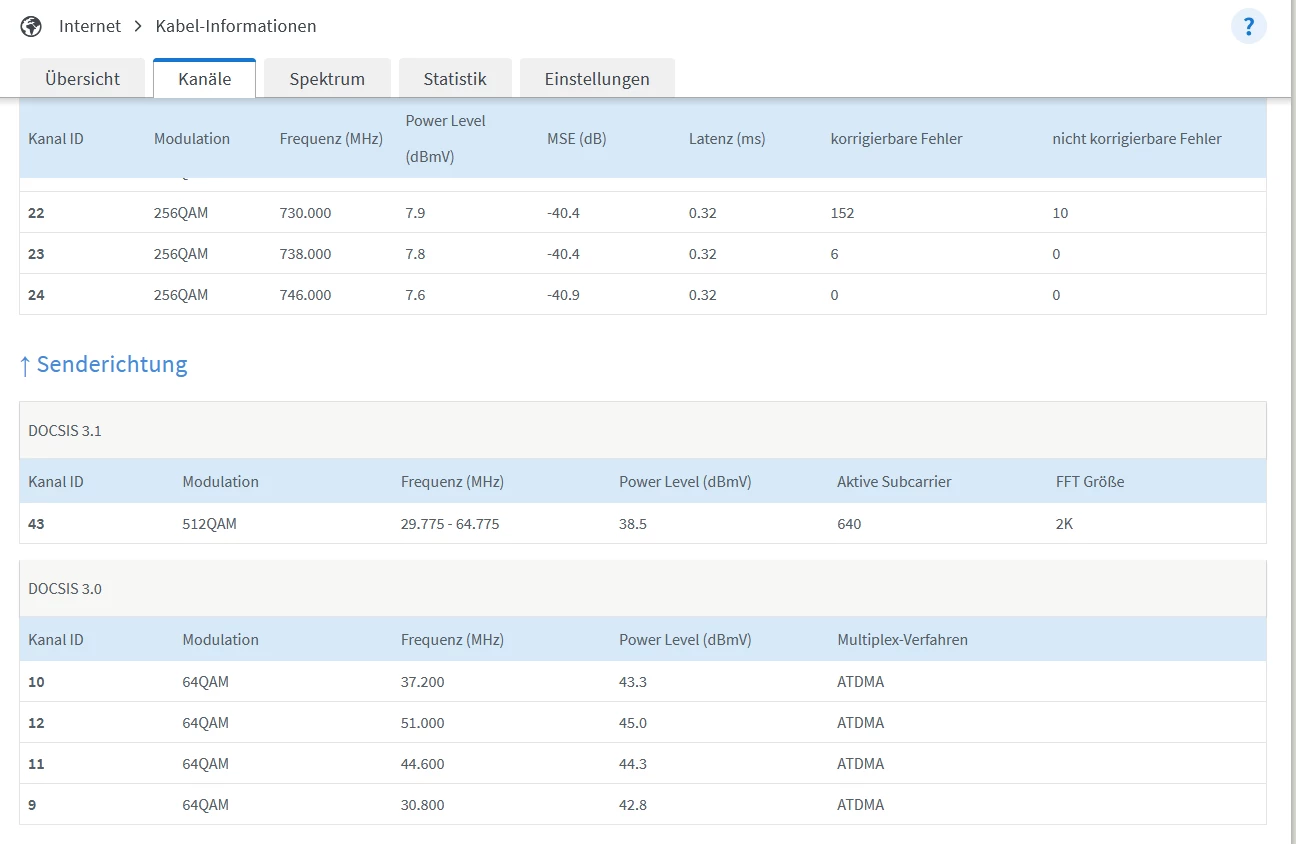1296x844 pixels.
Task: Click the Internet breadcrumb link
Action: [x=90, y=26]
